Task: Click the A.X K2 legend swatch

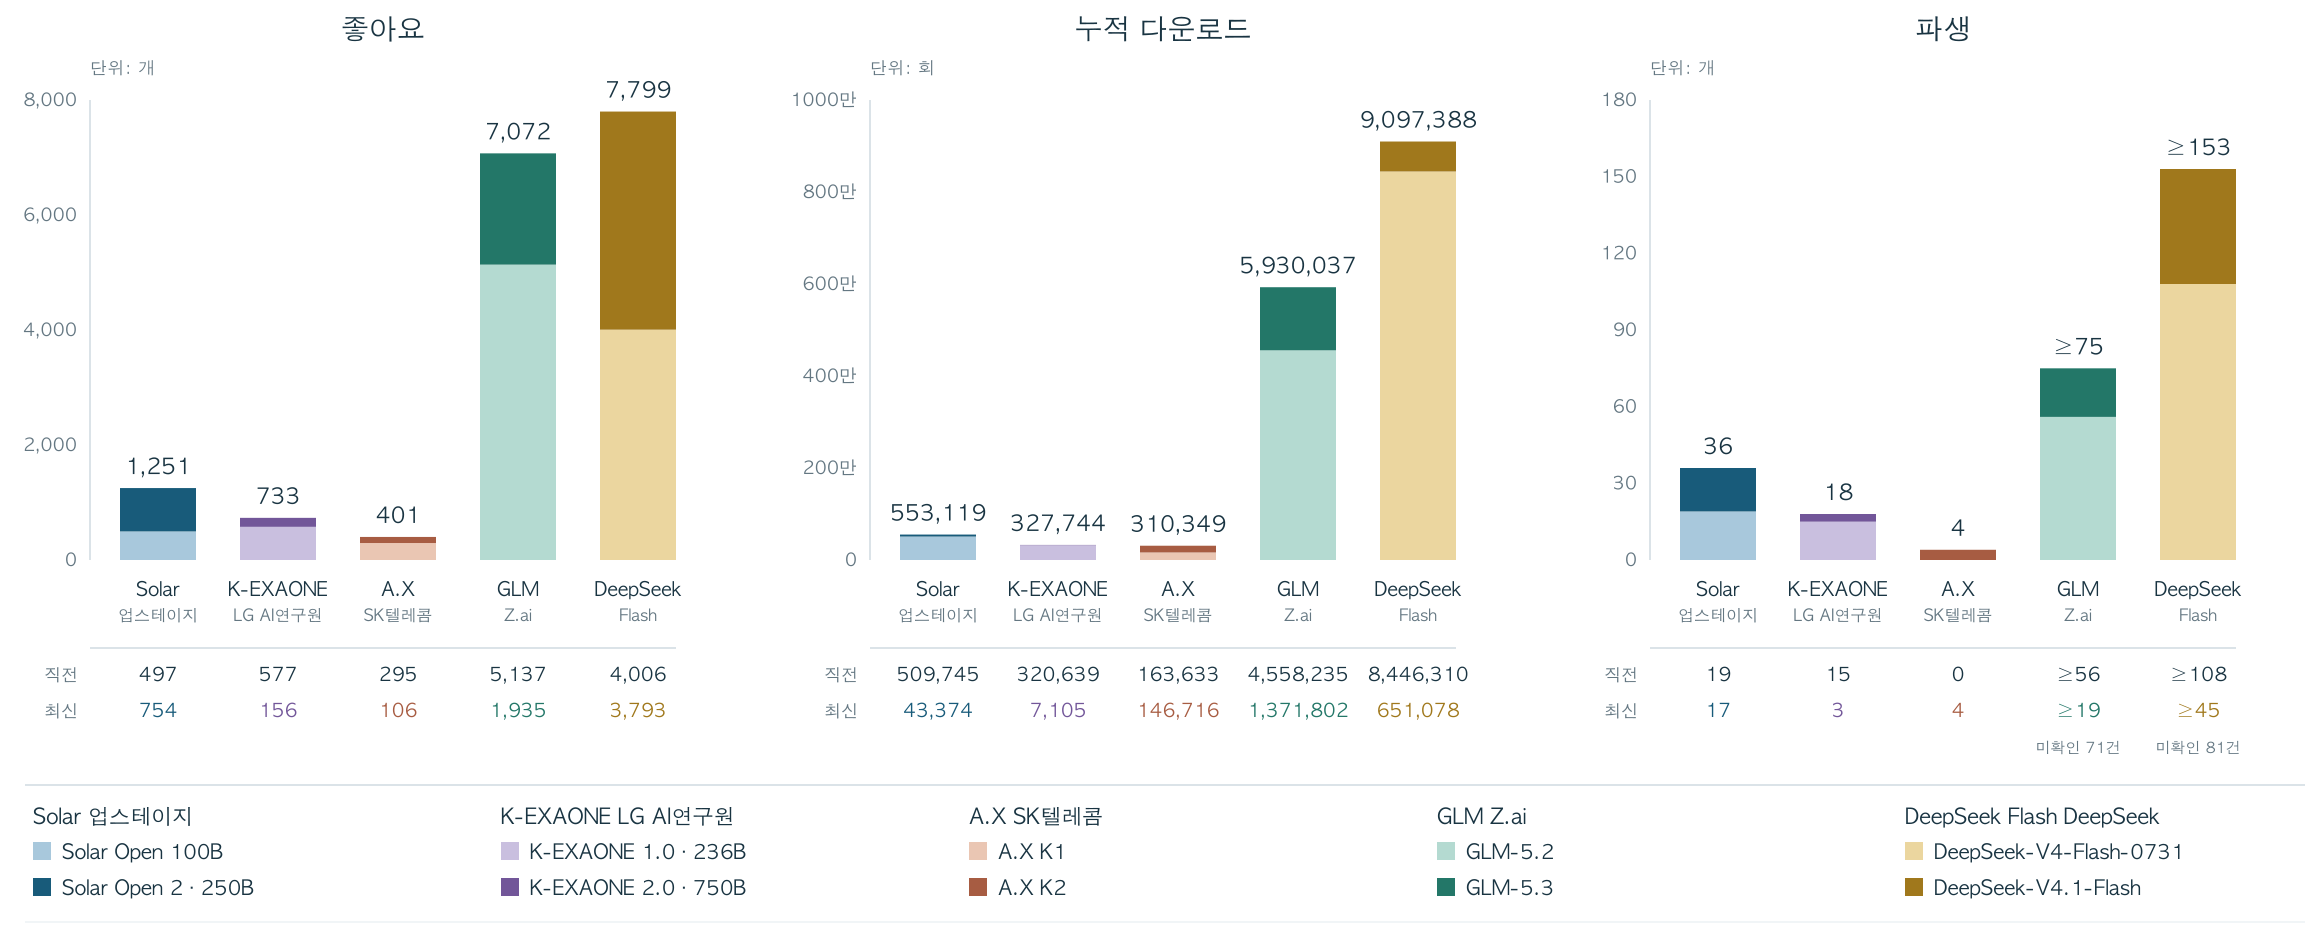Action: pos(978,887)
